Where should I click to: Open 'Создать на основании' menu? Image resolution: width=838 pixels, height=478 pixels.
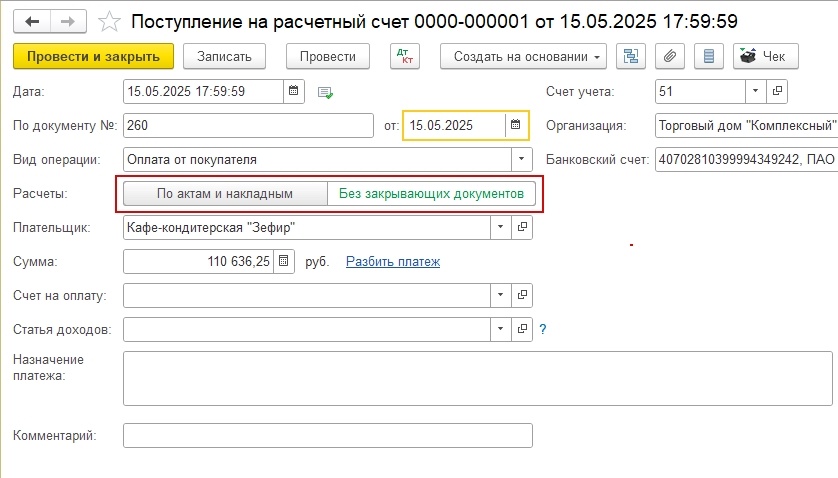[x=523, y=56]
